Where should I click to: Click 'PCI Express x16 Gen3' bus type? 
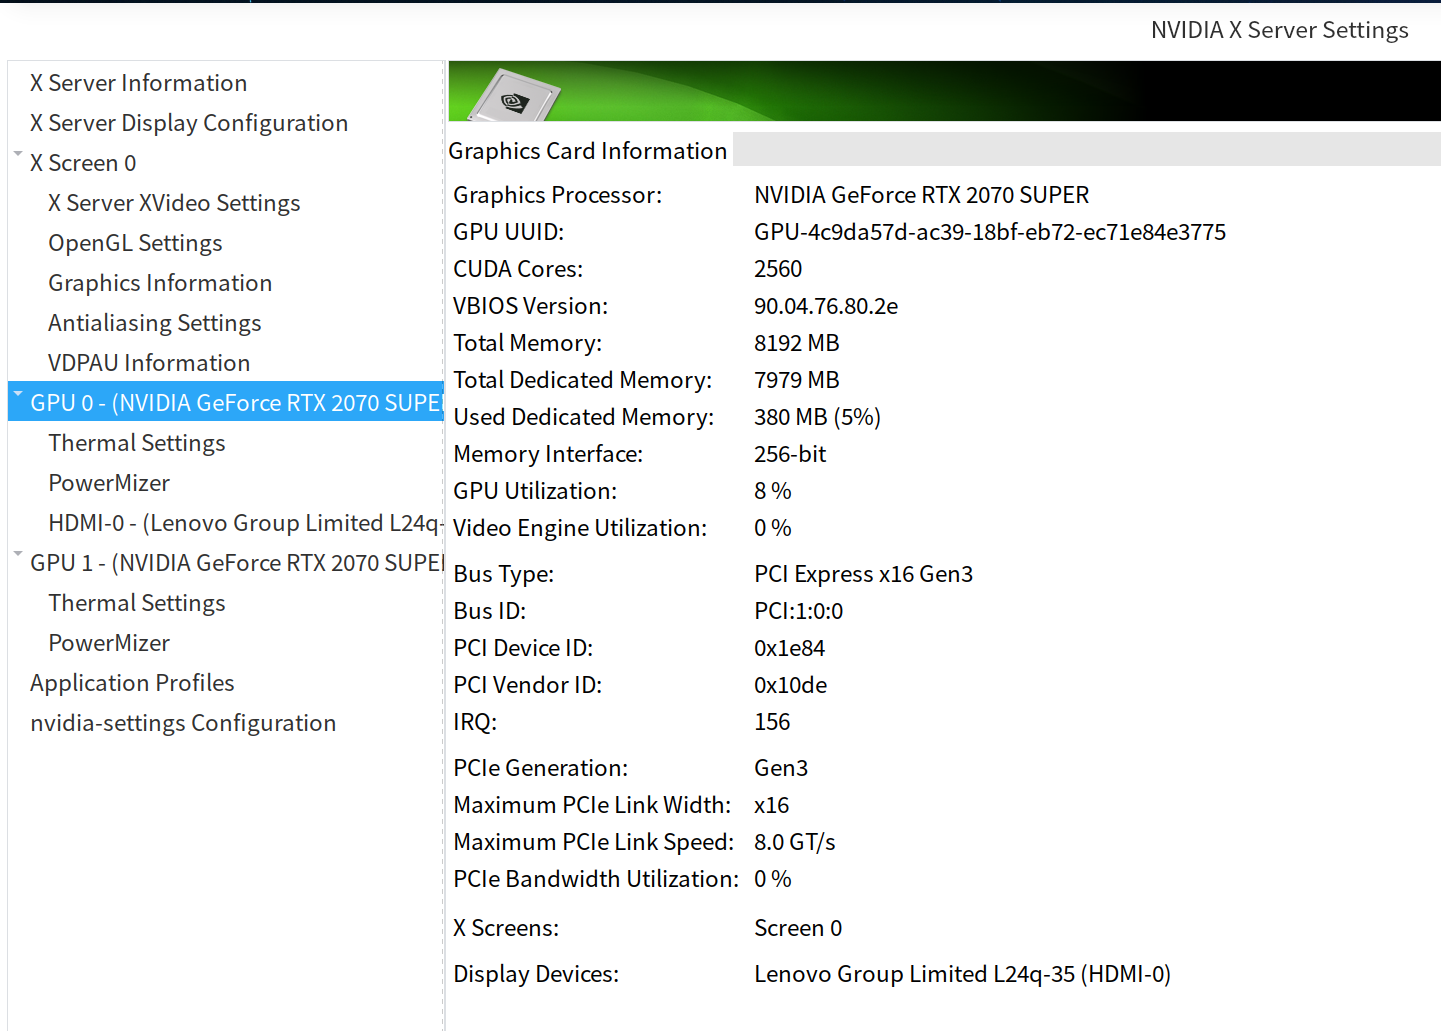tap(864, 574)
